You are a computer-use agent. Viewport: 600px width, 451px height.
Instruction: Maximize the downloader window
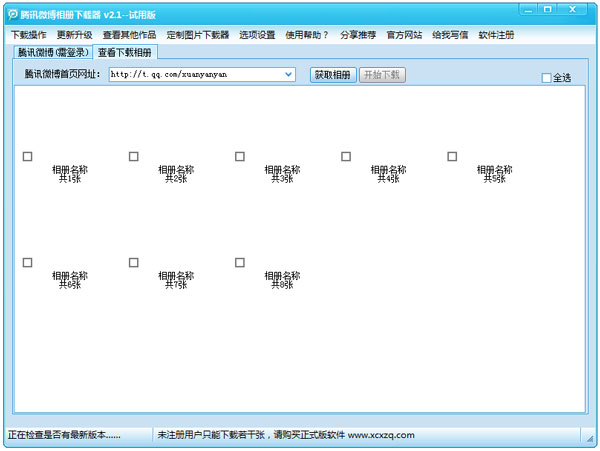tap(548, 10)
